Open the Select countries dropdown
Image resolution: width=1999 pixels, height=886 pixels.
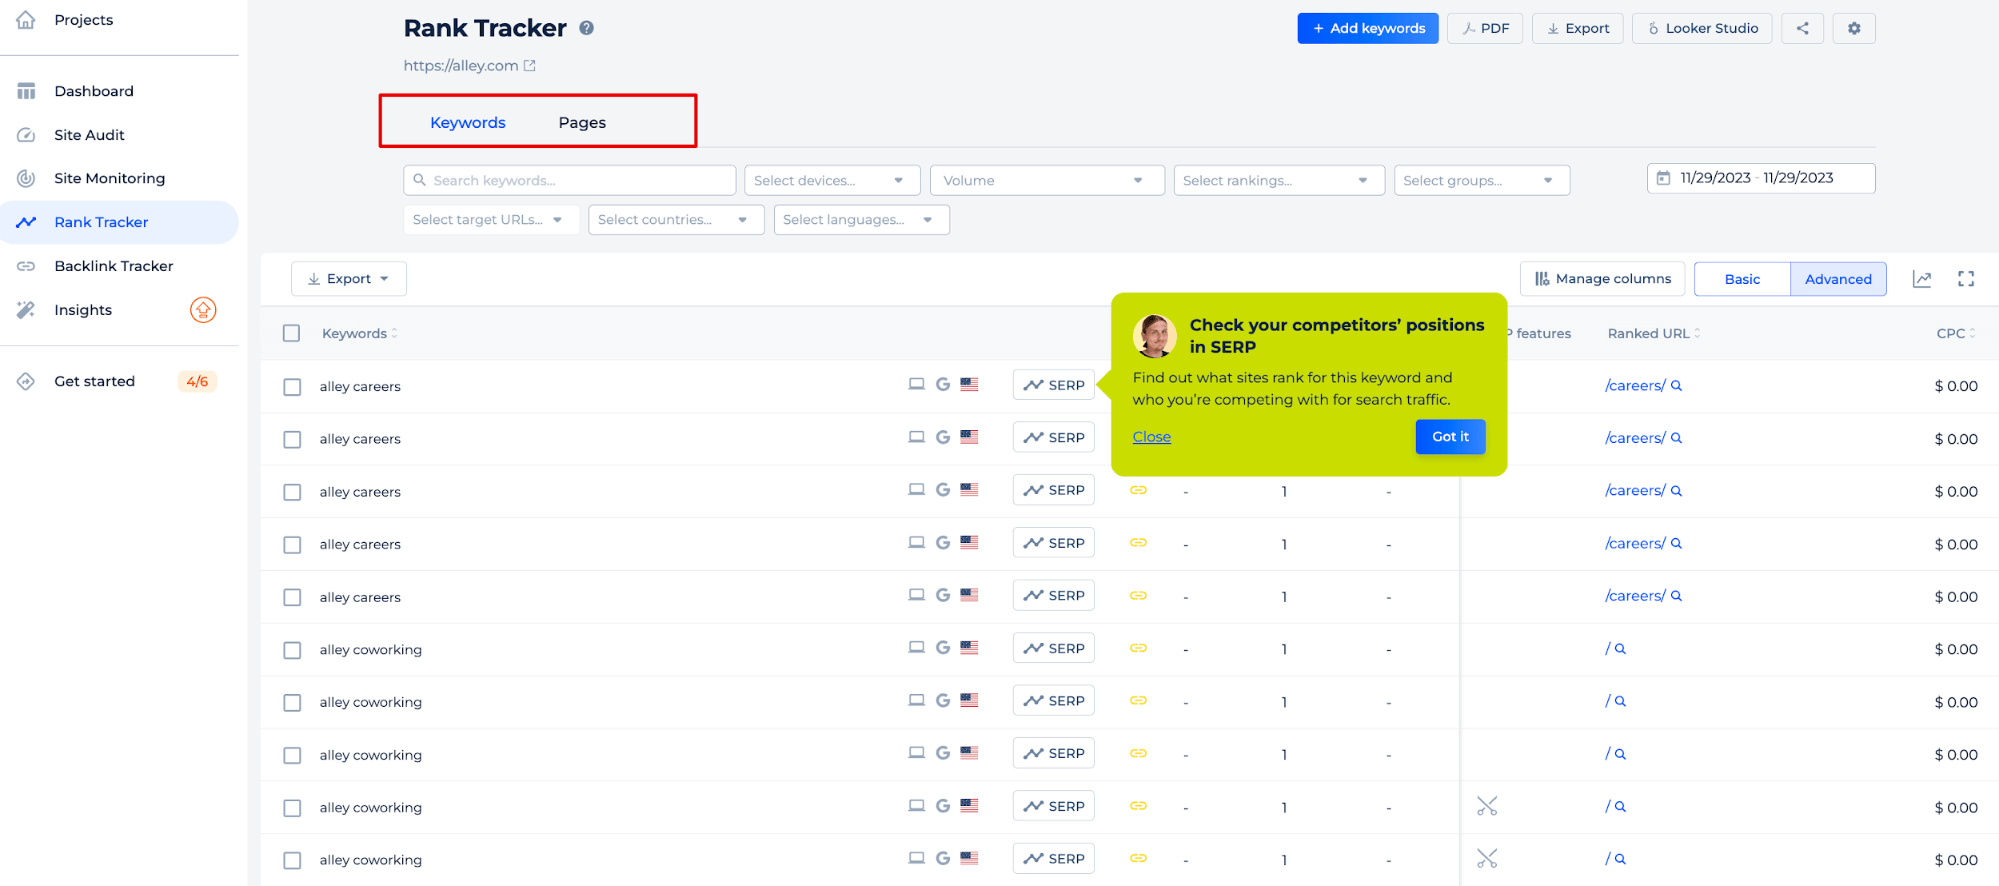click(x=676, y=220)
